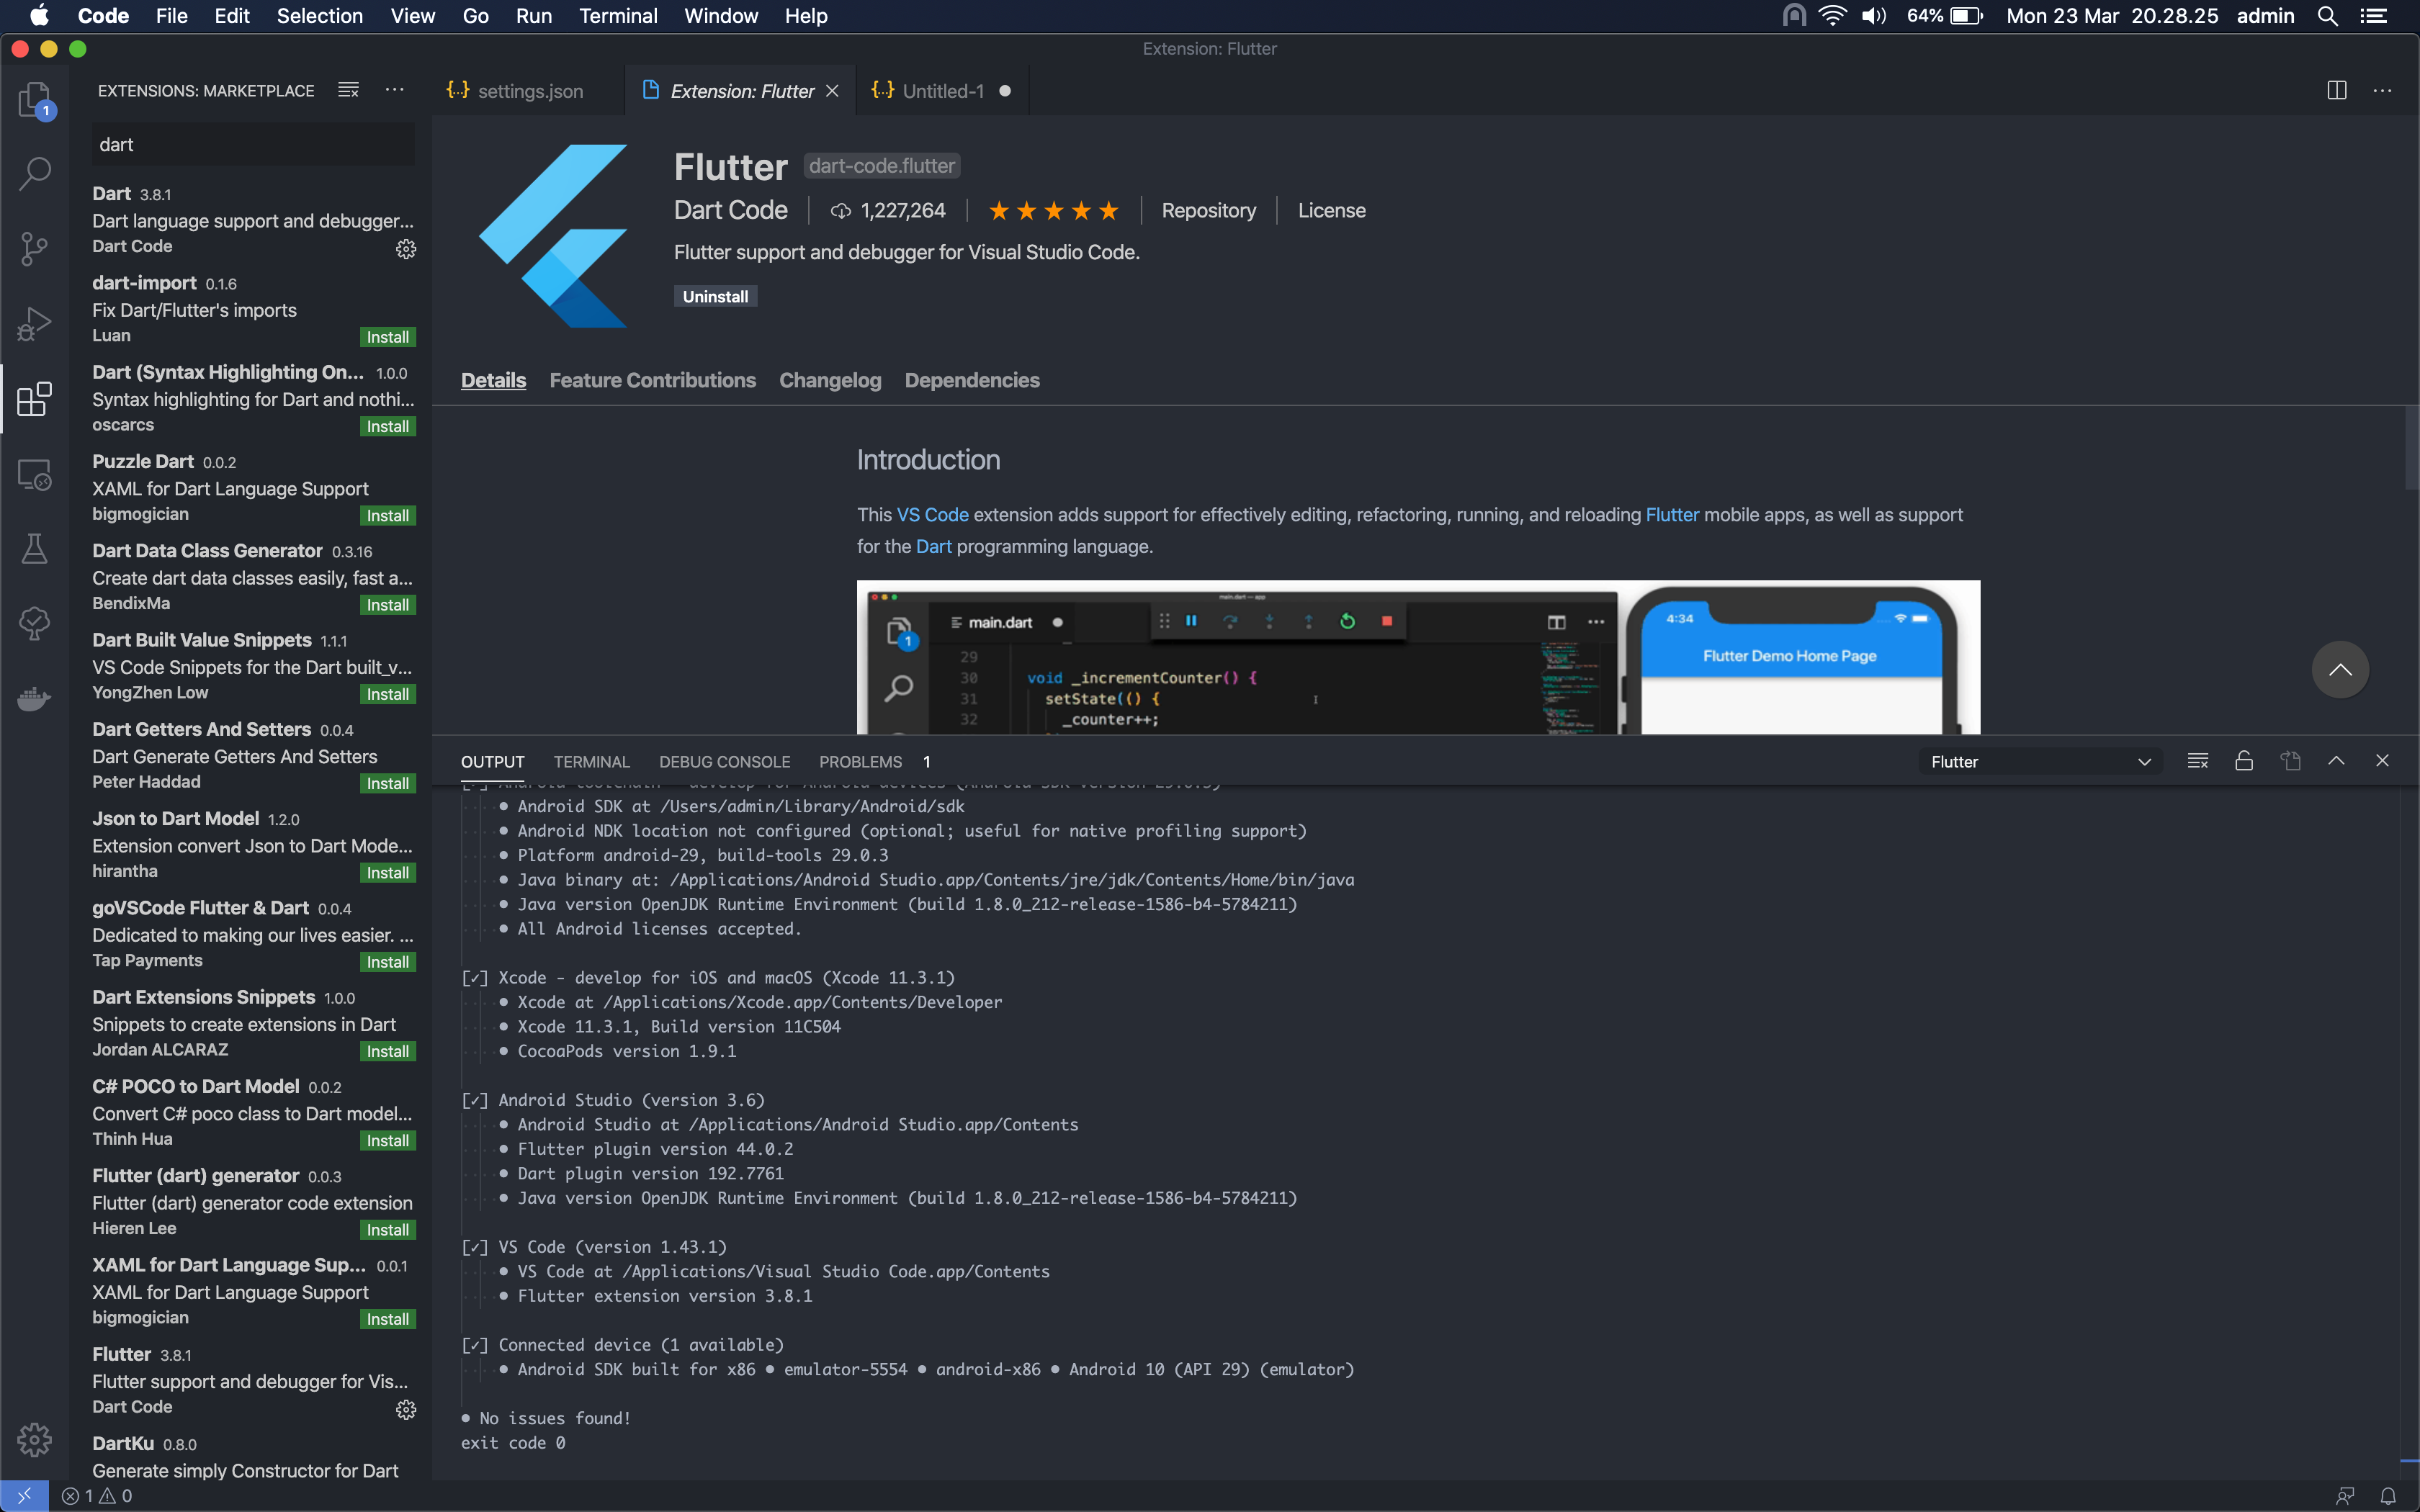This screenshot has width=2420, height=1512.
Task: Uninstall the Flutter extension
Action: tap(715, 296)
